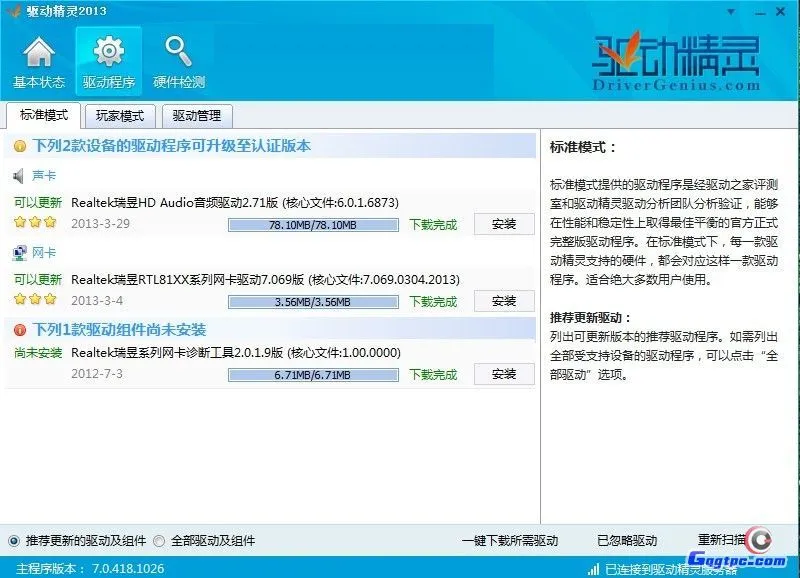Click 一键下载所需驱动 at the bottom
This screenshot has width=800, height=578.
[512, 540]
